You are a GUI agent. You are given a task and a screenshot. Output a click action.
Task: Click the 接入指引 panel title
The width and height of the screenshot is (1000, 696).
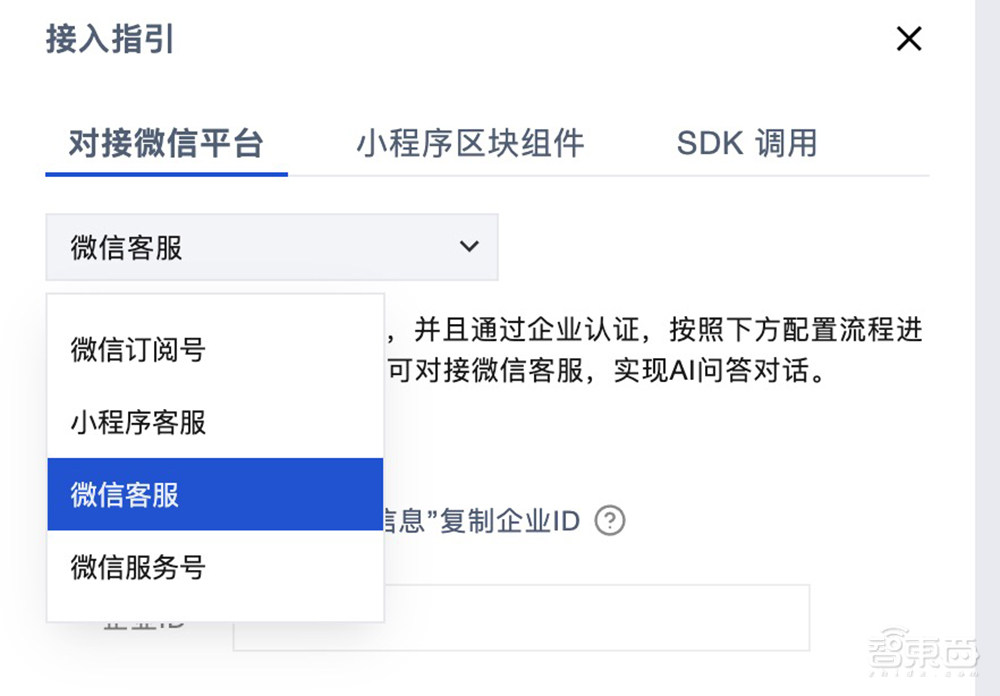tap(108, 39)
